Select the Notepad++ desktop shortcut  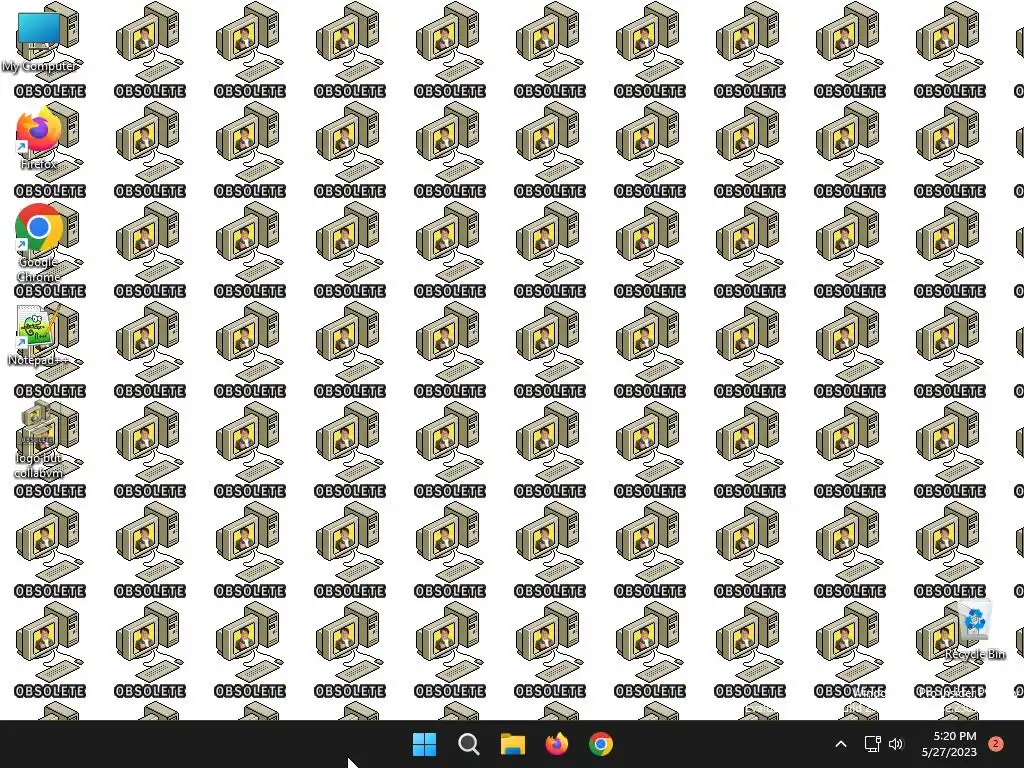(x=39, y=334)
